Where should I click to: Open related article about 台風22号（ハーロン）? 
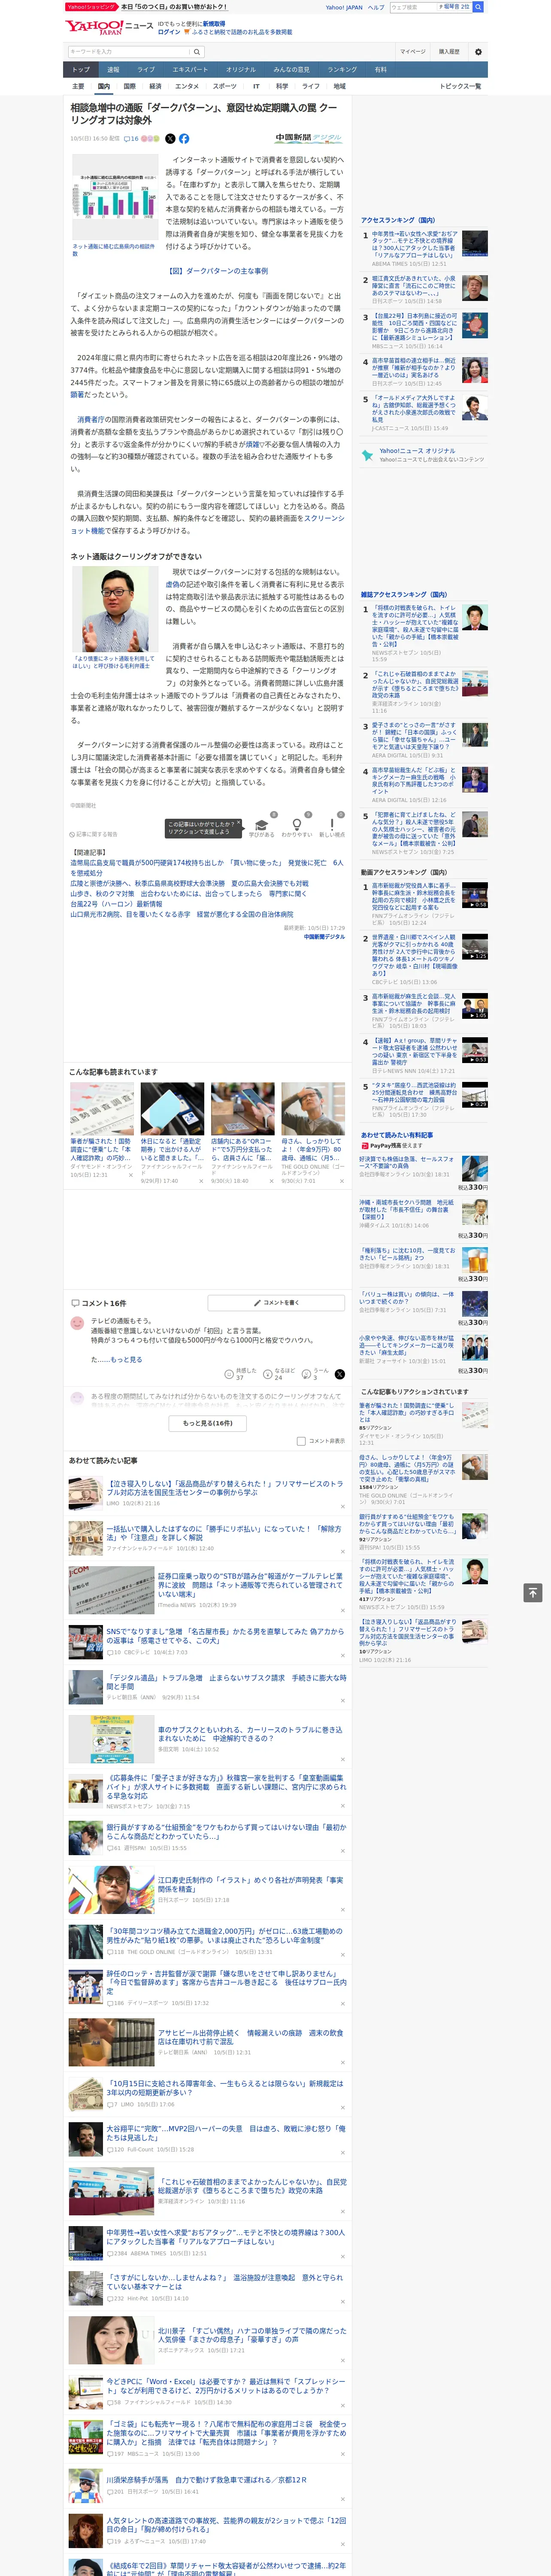(116, 904)
